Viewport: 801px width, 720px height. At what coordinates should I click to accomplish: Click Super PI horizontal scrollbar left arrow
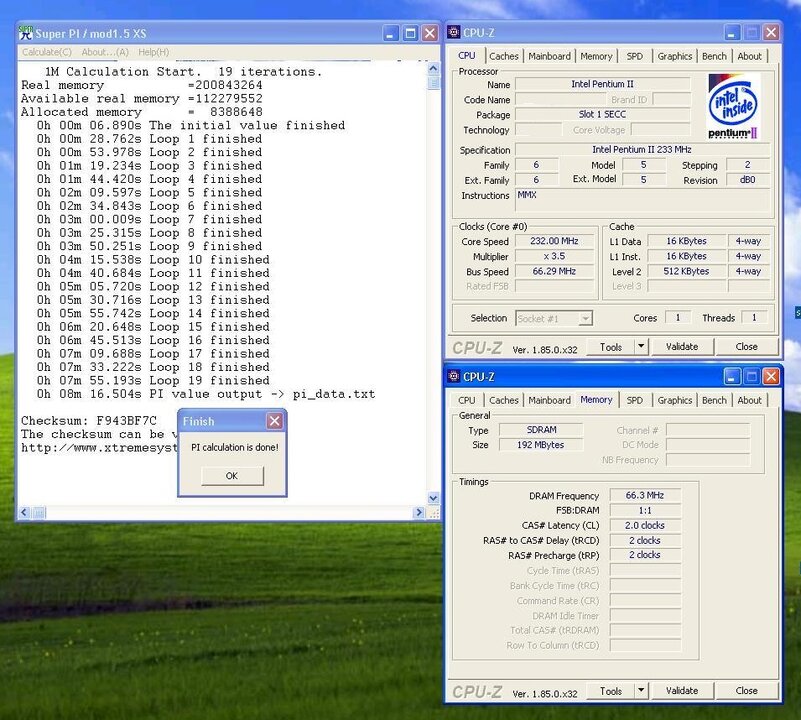click(25, 512)
